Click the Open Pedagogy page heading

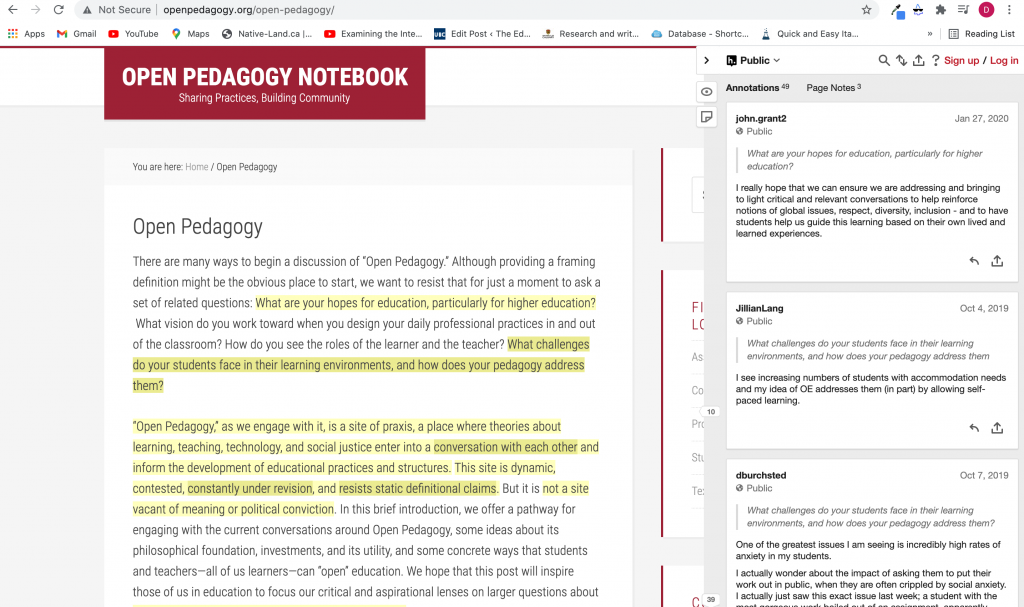click(x=197, y=227)
